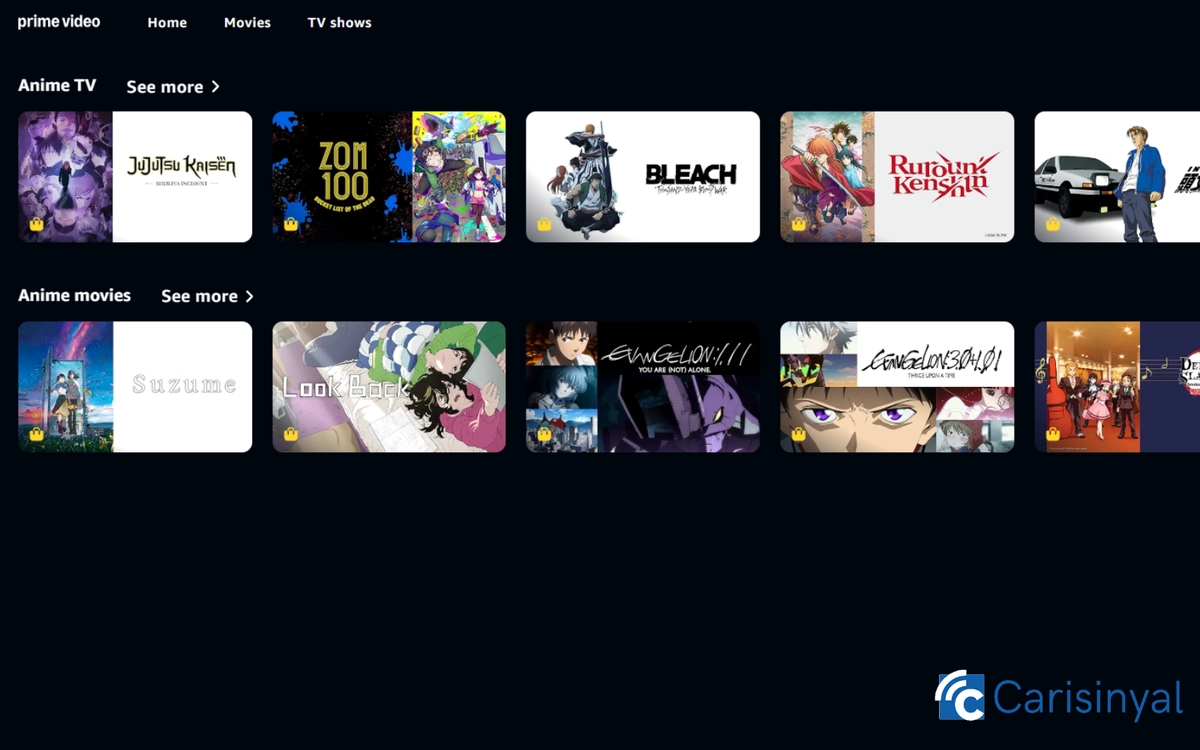Click the Prime Video logo
Screen dimensions: 1200x750
tap(58, 21)
